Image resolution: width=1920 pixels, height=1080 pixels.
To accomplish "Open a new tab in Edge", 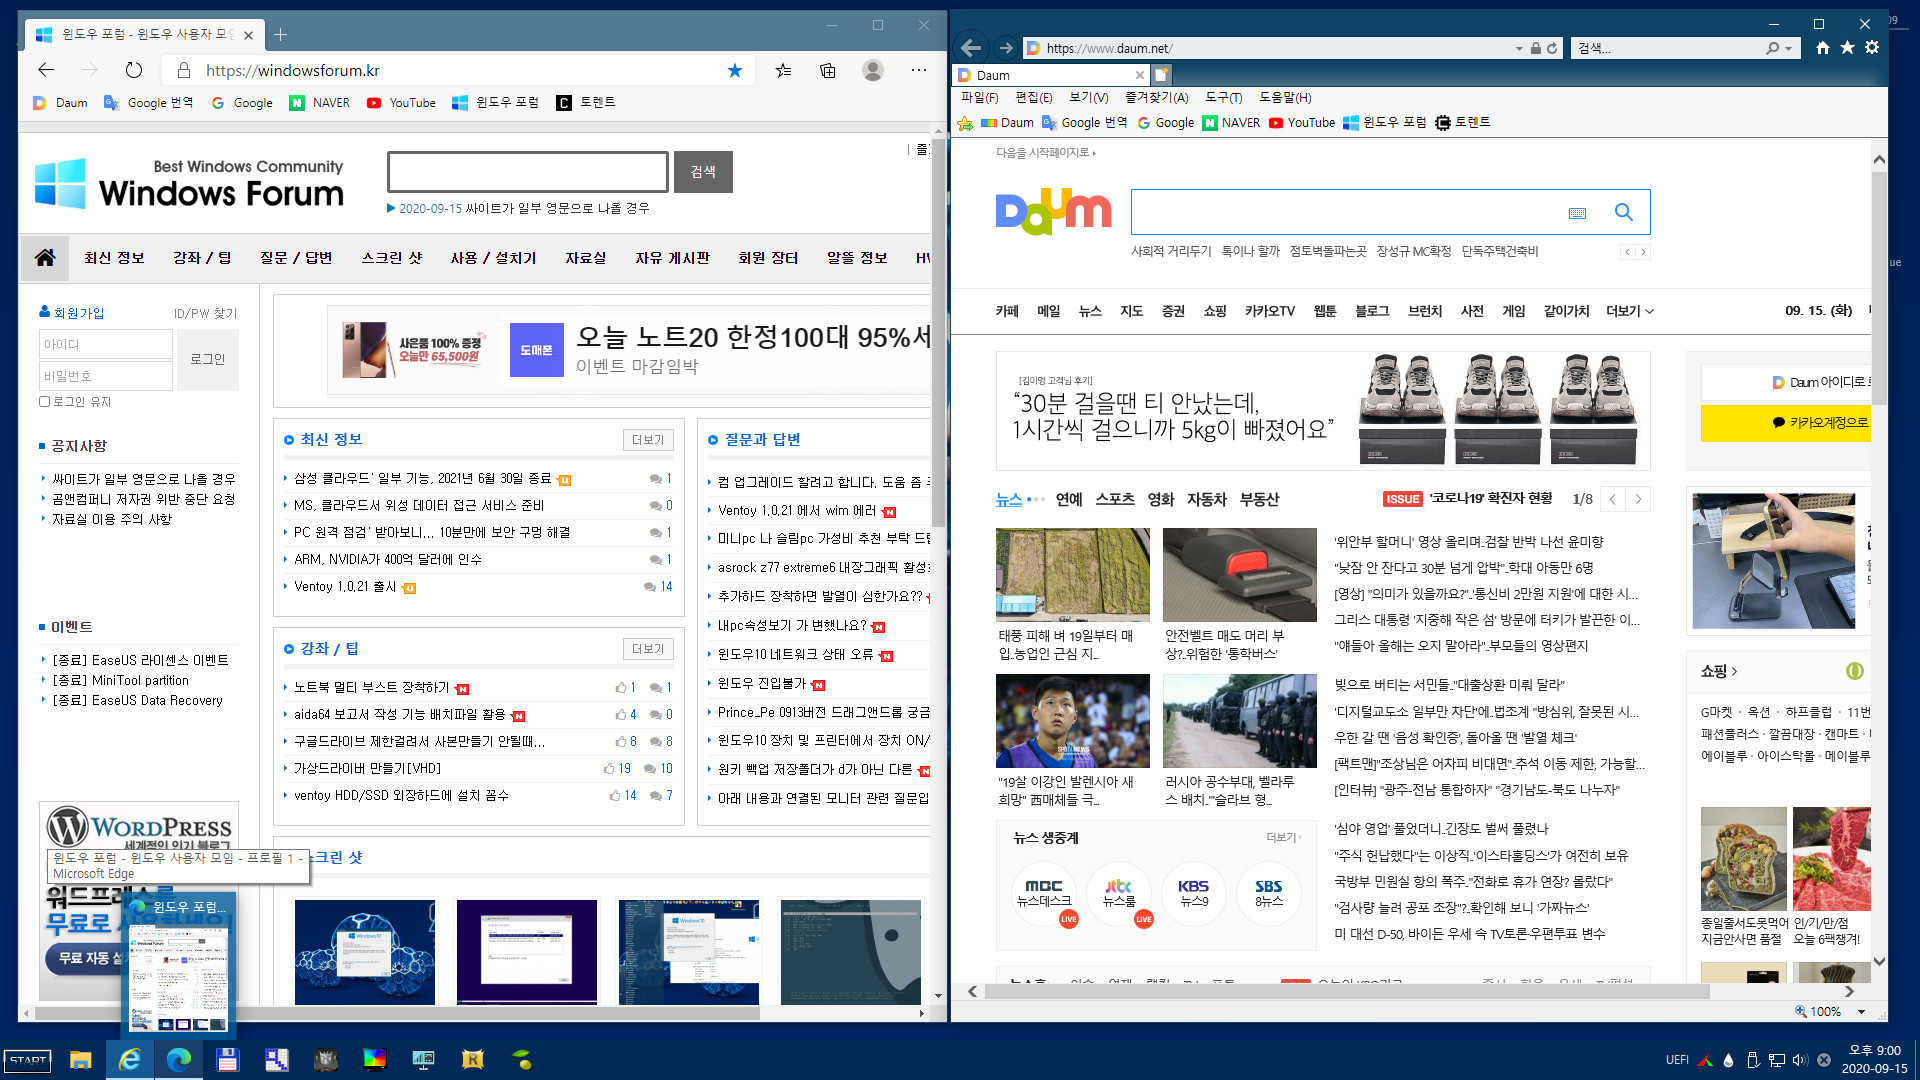I will 281,34.
